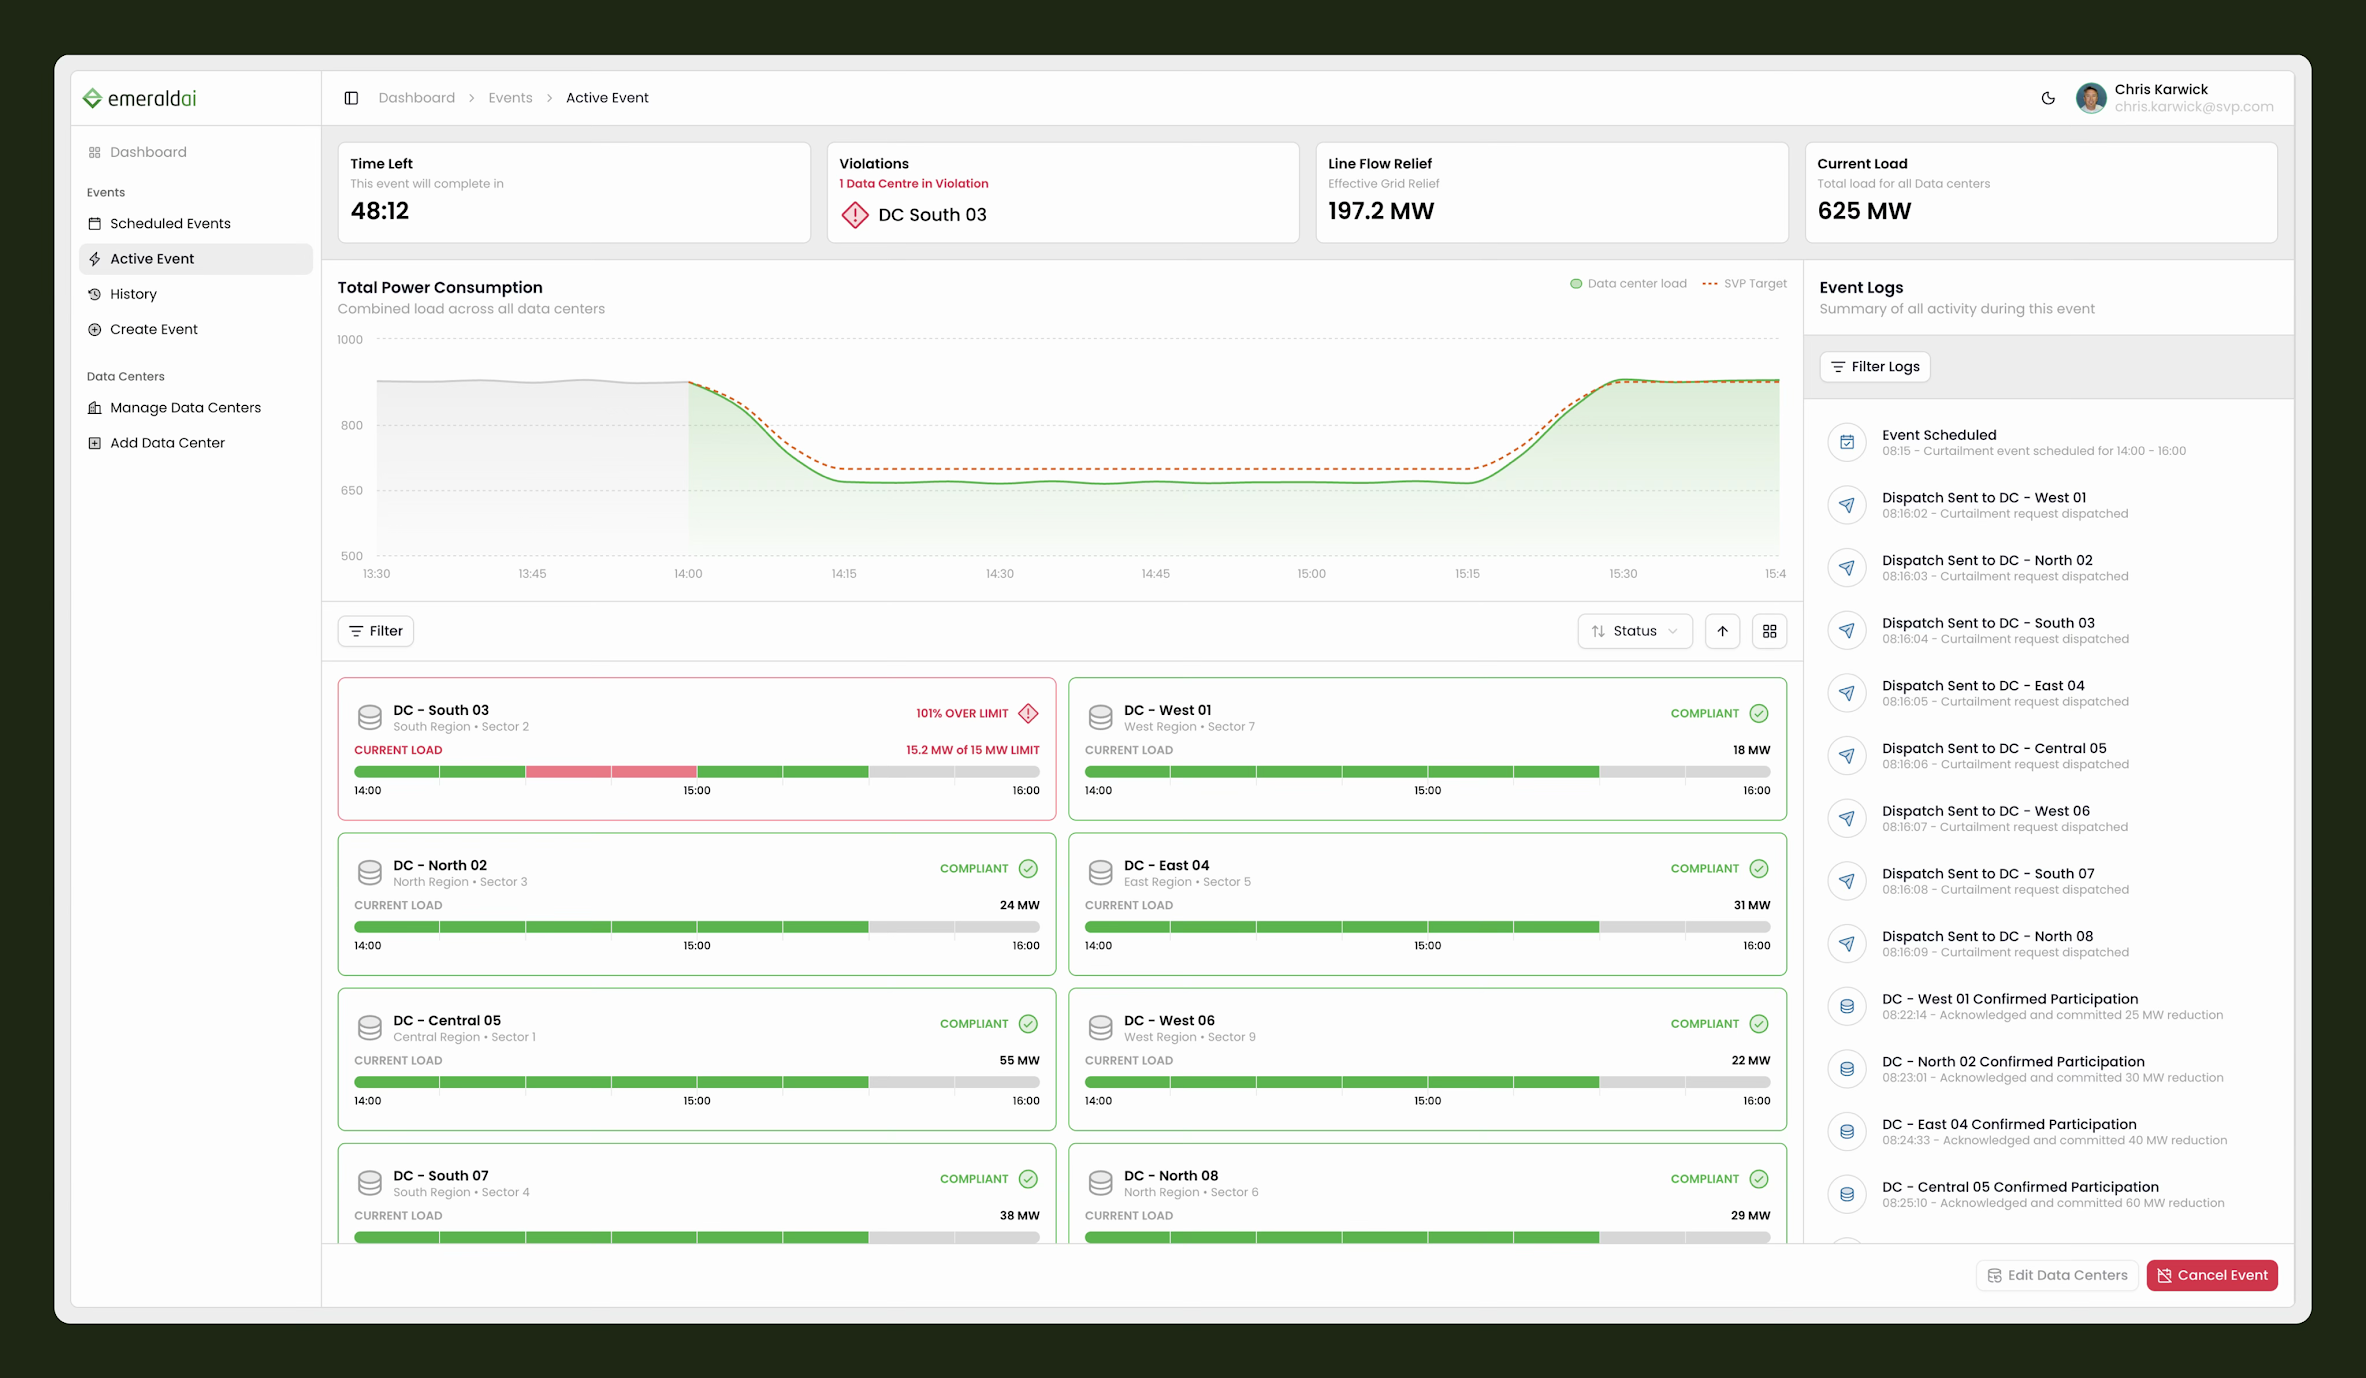This screenshot has width=2366, height=1378.
Task: Click DC - West 01 database icon
Action: tap(1101, 717)
